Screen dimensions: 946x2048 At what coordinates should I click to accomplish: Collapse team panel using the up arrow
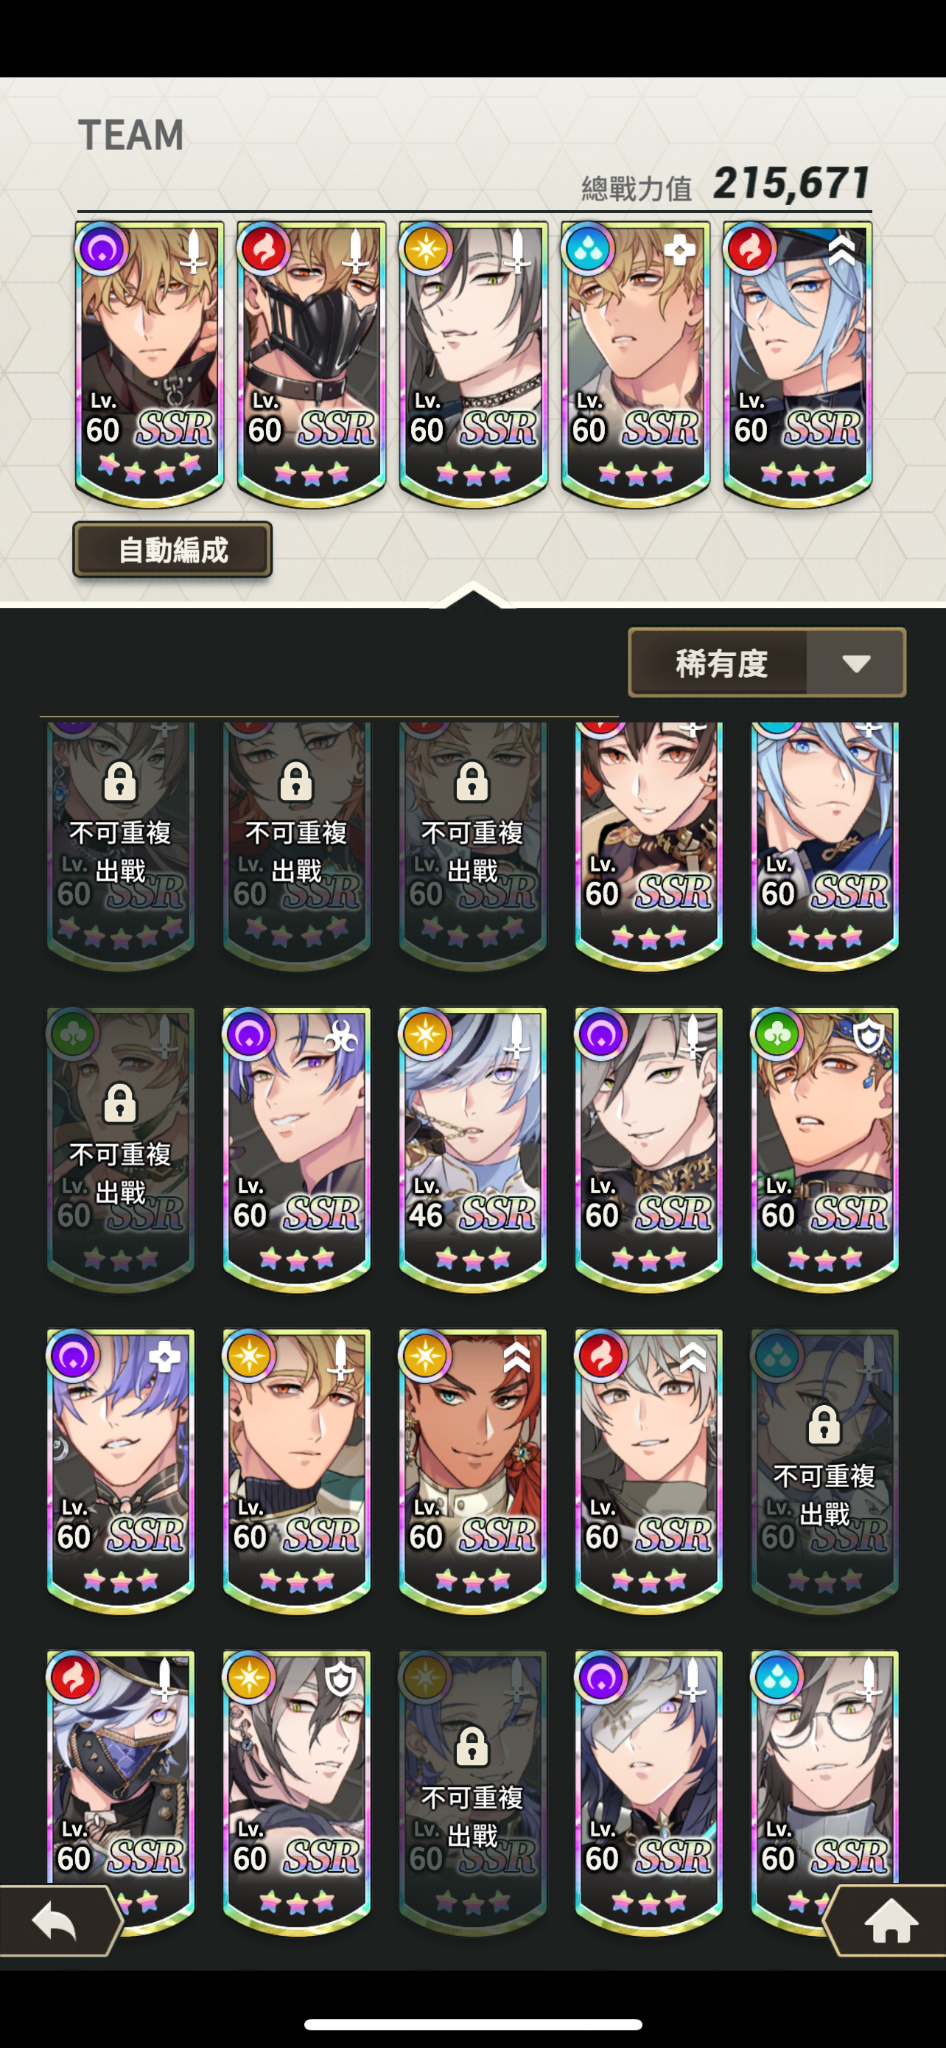(x=472, y=597)
